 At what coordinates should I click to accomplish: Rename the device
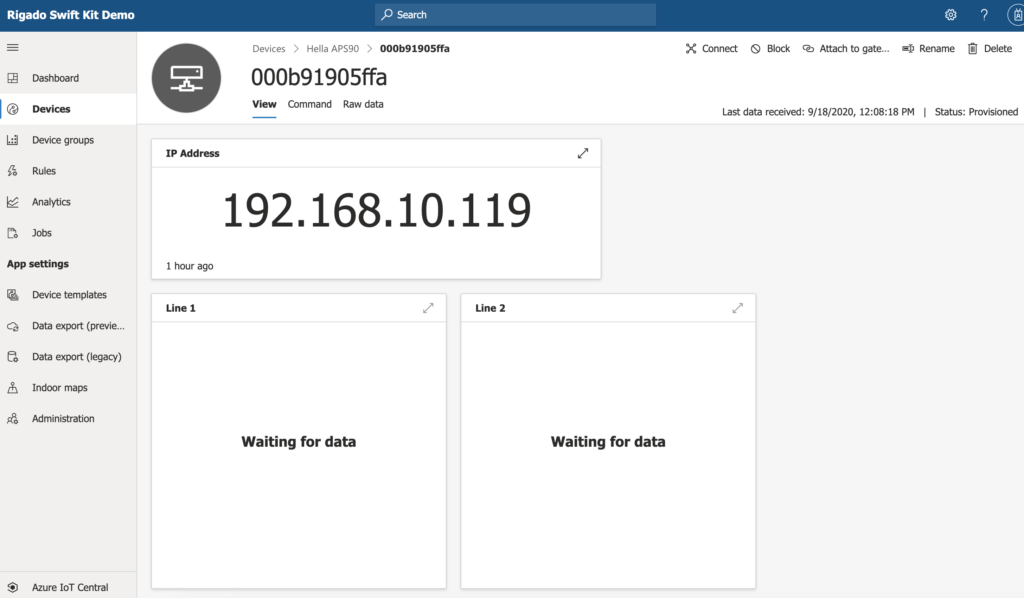pyautogui.click(x=928, y=48)
